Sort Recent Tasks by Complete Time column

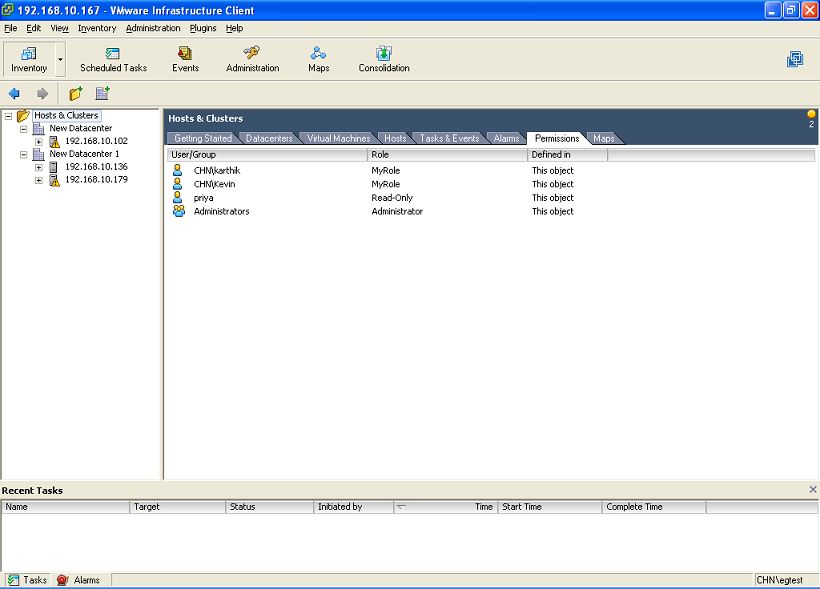coord(654,507)
